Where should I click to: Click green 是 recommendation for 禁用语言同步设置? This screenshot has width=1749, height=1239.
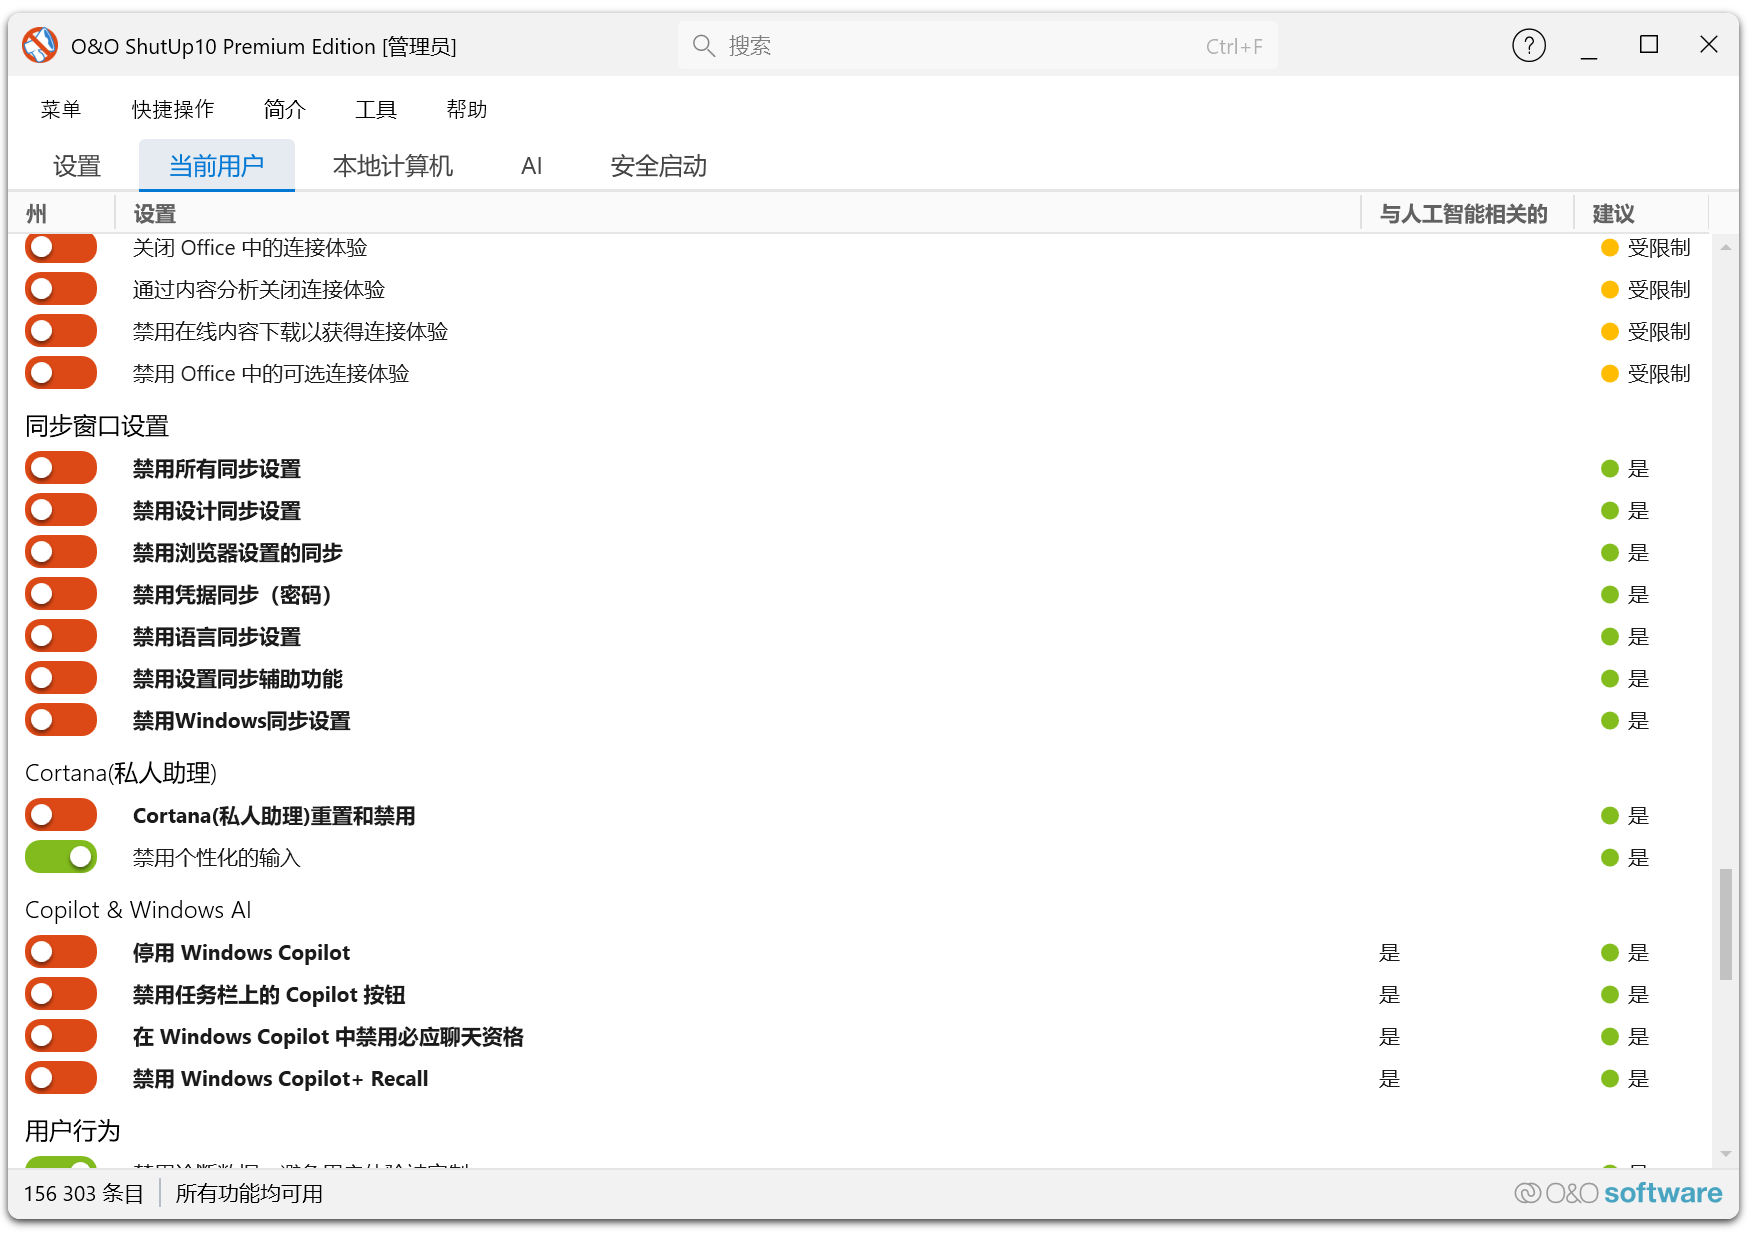tap(1625, 637)
